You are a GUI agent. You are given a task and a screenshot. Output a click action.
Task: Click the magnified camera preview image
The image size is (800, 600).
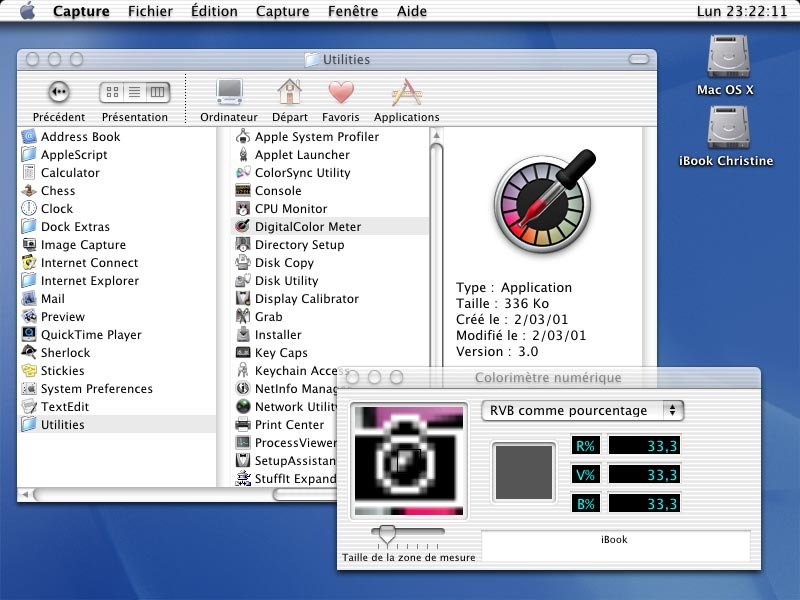tap(409, 460)
